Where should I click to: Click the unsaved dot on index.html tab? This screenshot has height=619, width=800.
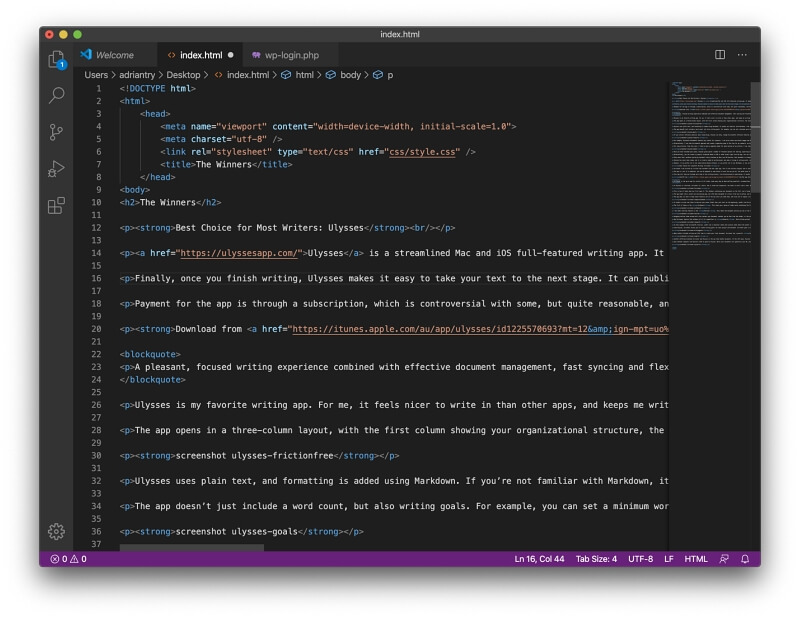click(x=231, y=55)
